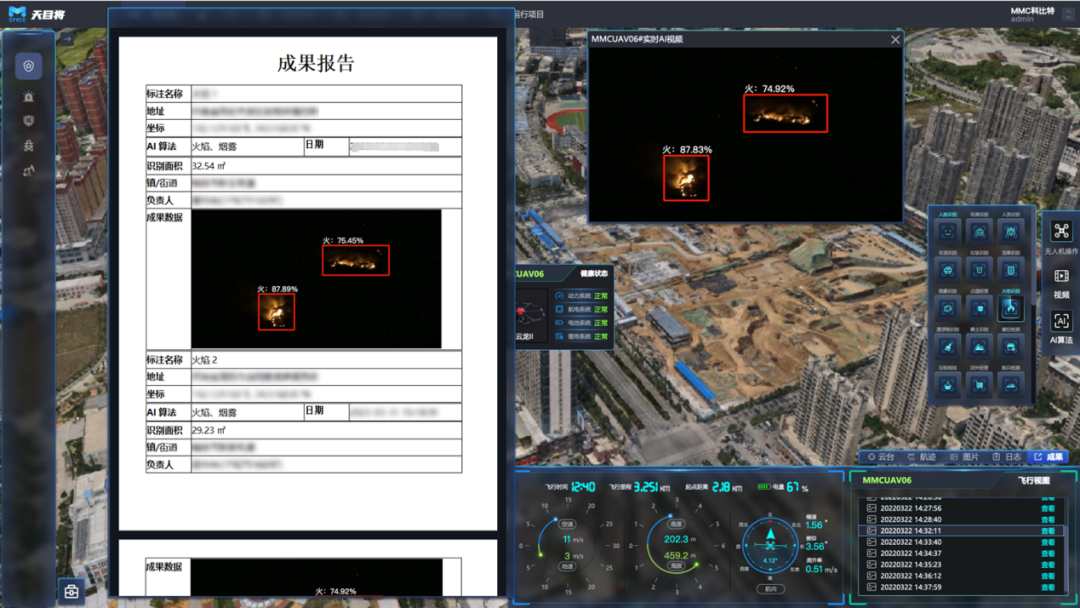The width and height of the screenshot is (1080, 608).
Task: Open the 无人机操作 drone control panel
Action: [x=1061, y=237]
